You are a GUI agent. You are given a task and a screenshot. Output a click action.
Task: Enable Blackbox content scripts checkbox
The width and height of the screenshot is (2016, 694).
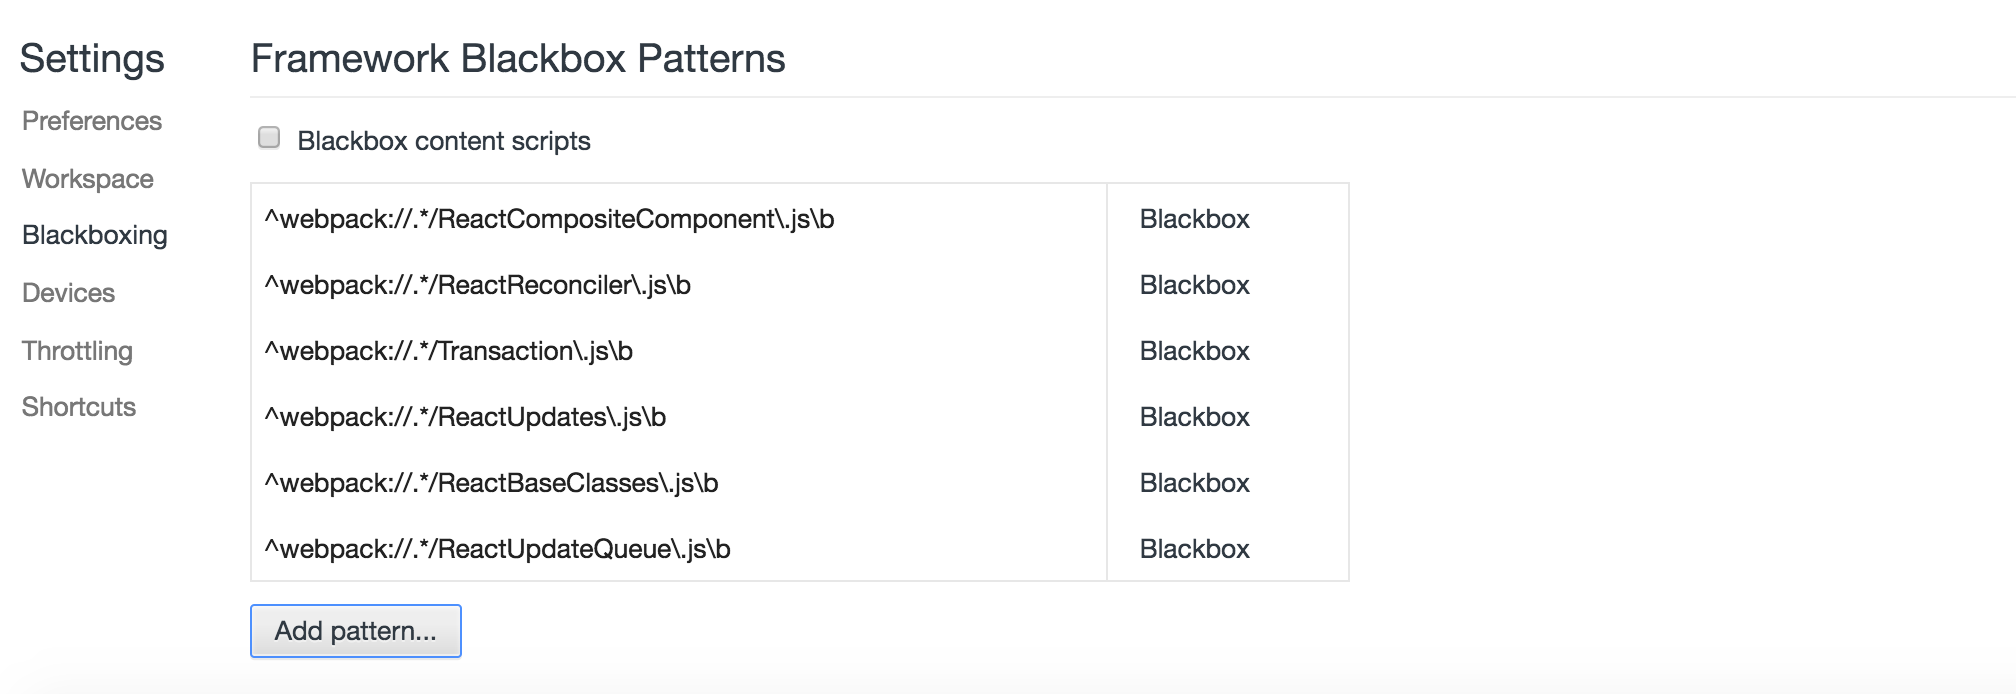(x=269, y=138)
